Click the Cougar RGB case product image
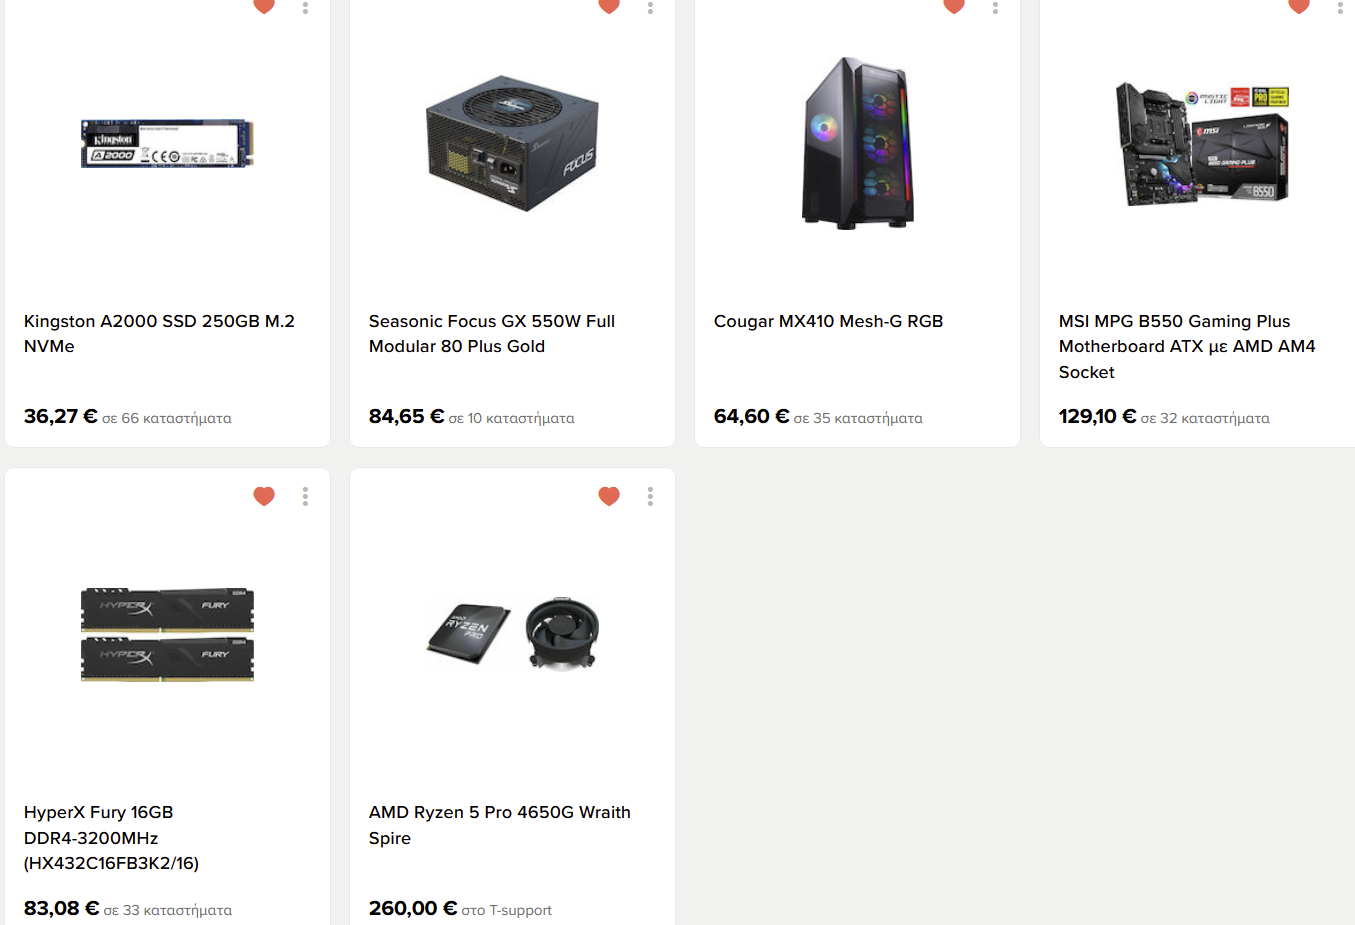The height and width of the screenshot is (925, 1355). coord(857,143)
